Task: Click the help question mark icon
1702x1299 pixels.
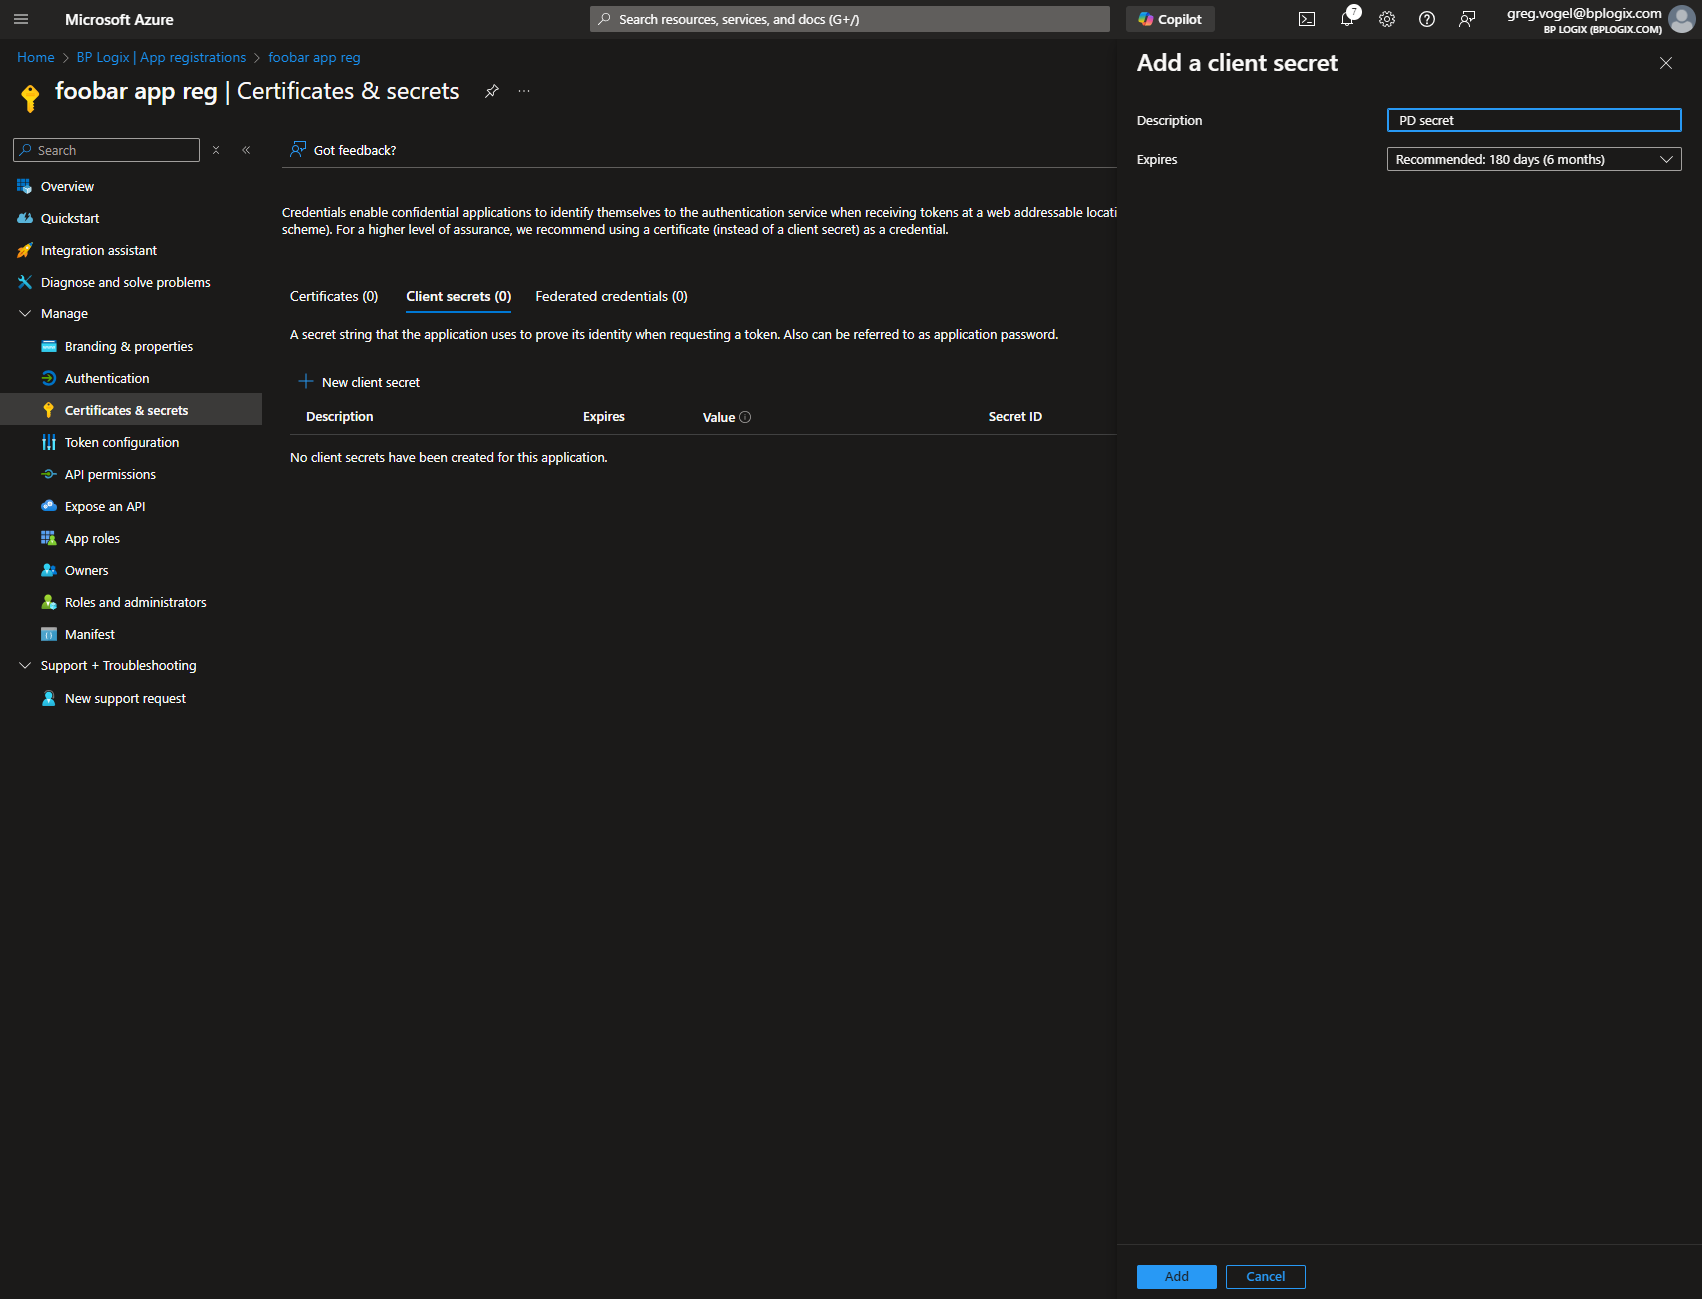Action: [x=1427, y=19]
